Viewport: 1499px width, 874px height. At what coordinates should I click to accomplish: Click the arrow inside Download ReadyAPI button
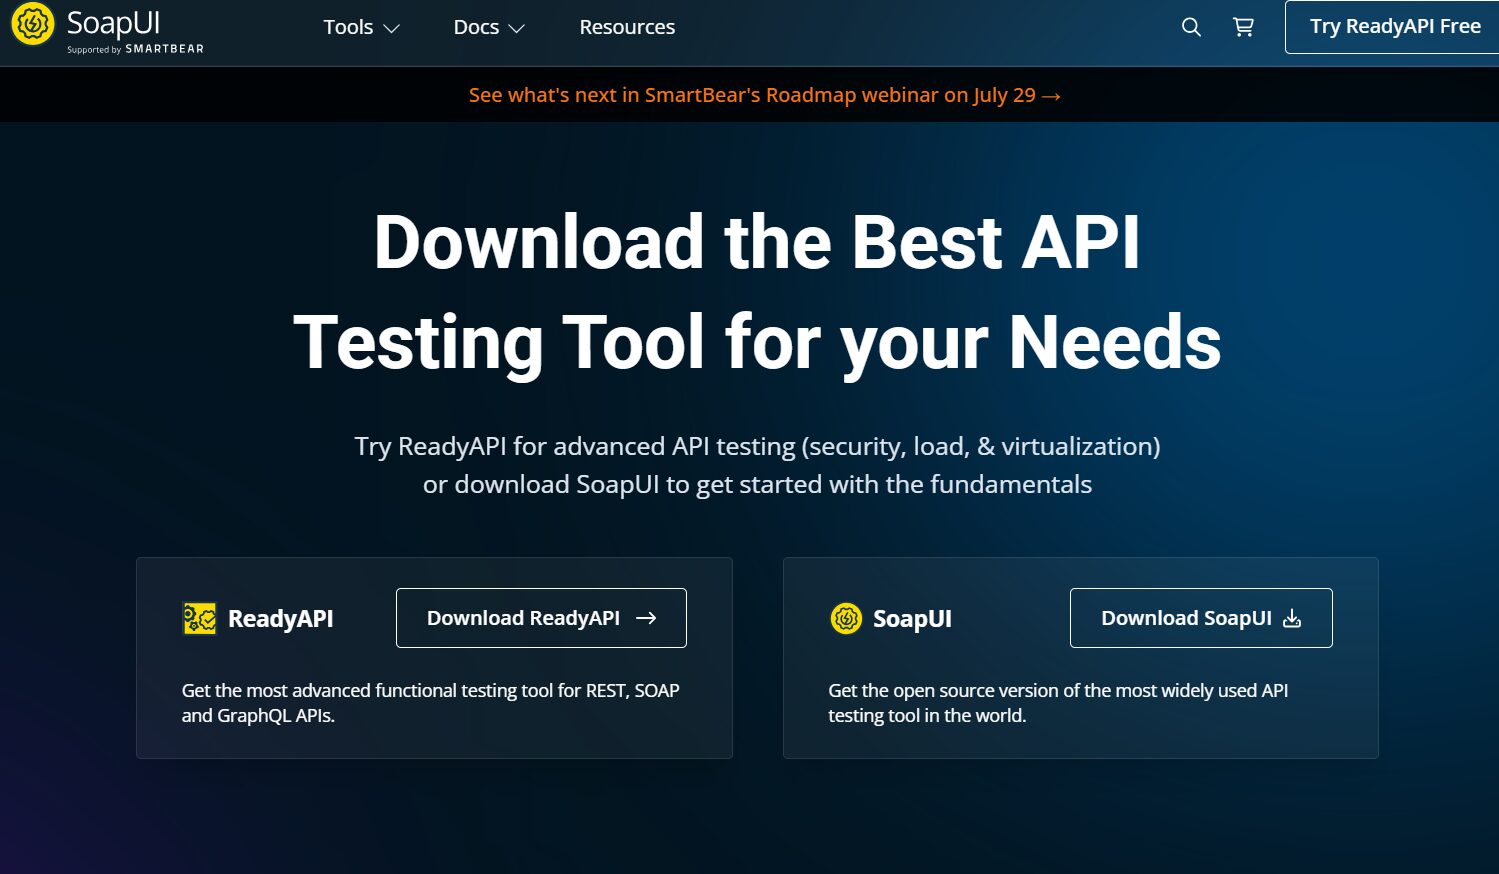[646, 618]
